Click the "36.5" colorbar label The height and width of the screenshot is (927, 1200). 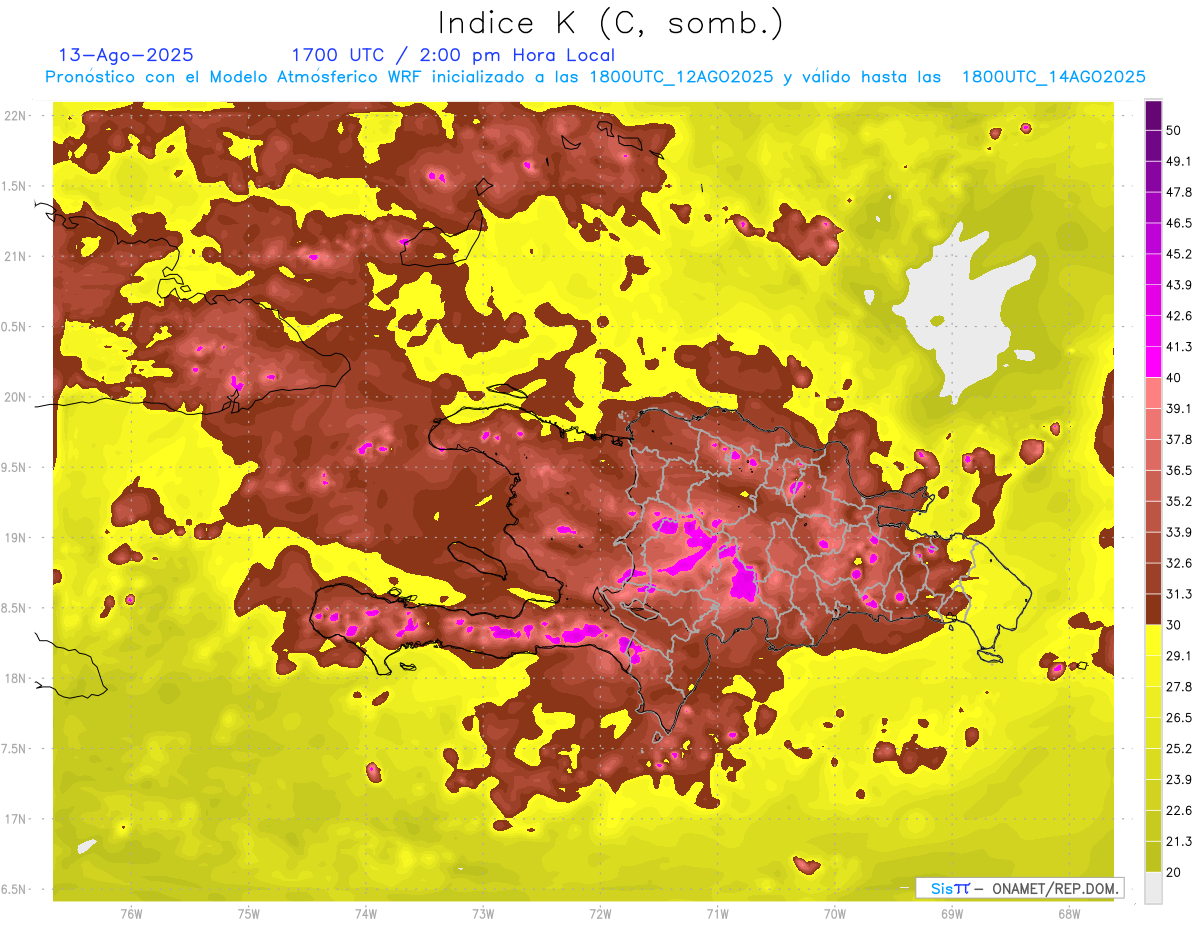coord(1178,470)
